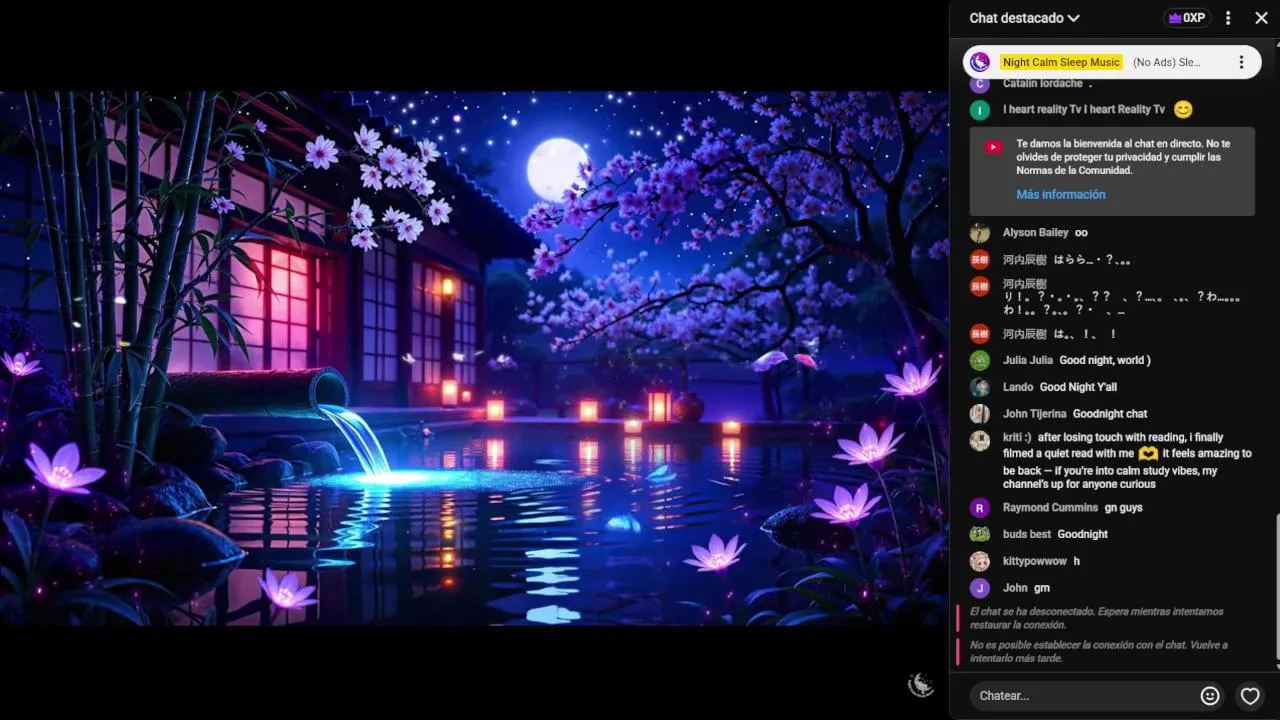Open pinned Night Calm Sleep Music message menu
1280x720 pixels.
(1241, 62)
